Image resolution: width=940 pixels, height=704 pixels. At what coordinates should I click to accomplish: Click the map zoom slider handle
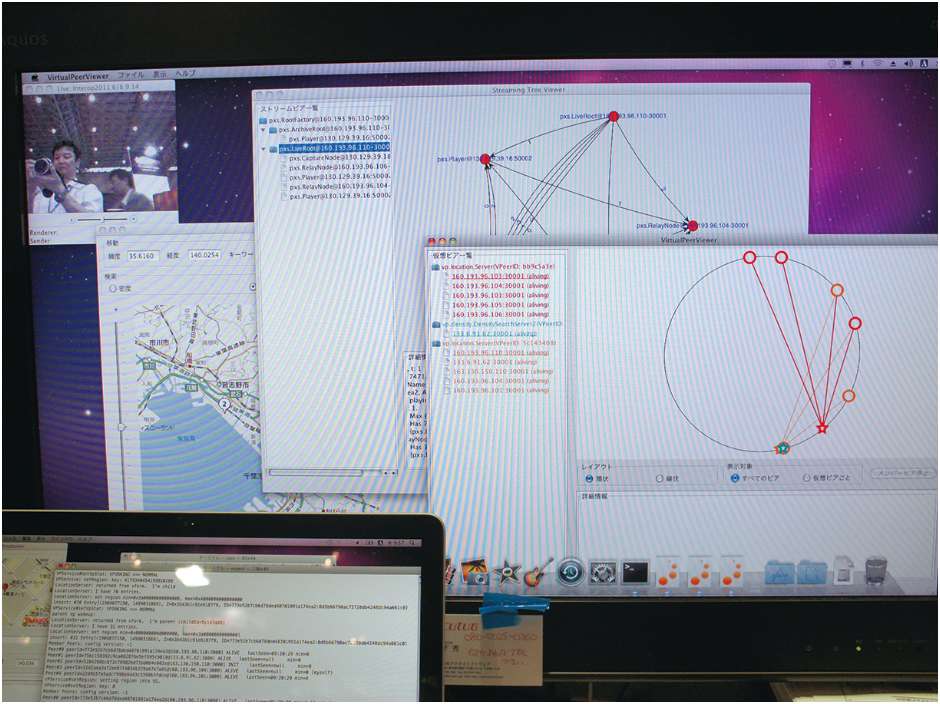click(122, 427)
